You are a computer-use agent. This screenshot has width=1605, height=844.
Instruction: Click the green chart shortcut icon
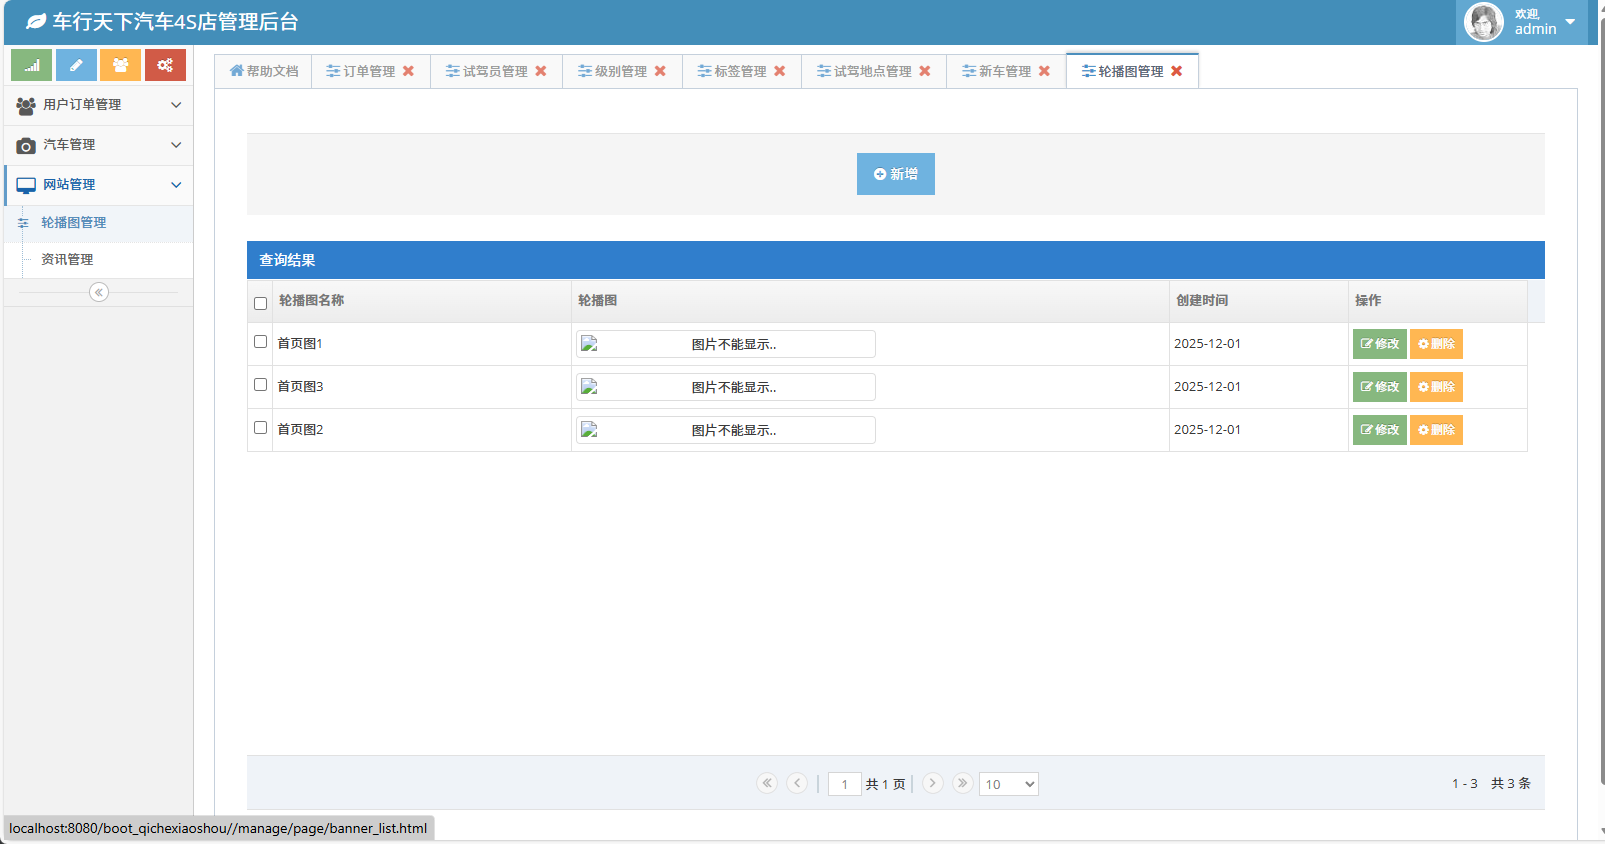31,65
